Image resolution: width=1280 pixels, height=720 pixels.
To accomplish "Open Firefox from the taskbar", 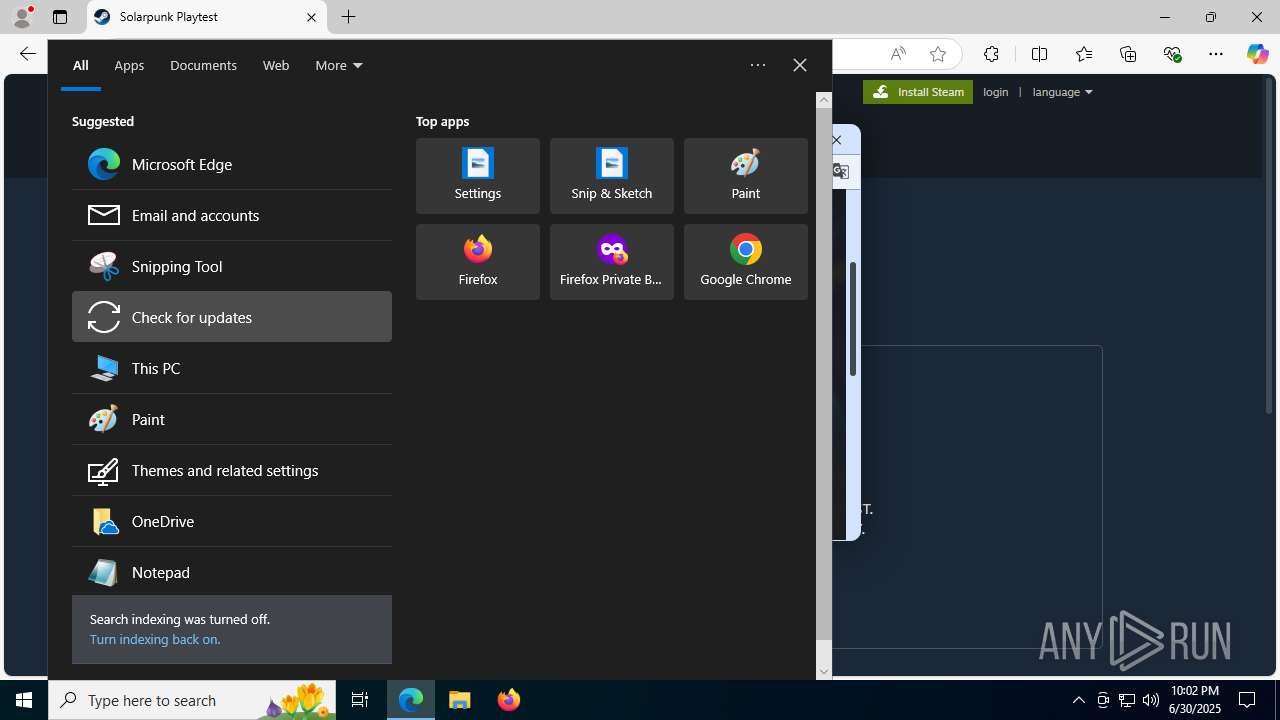I will (x=509, y=700).
